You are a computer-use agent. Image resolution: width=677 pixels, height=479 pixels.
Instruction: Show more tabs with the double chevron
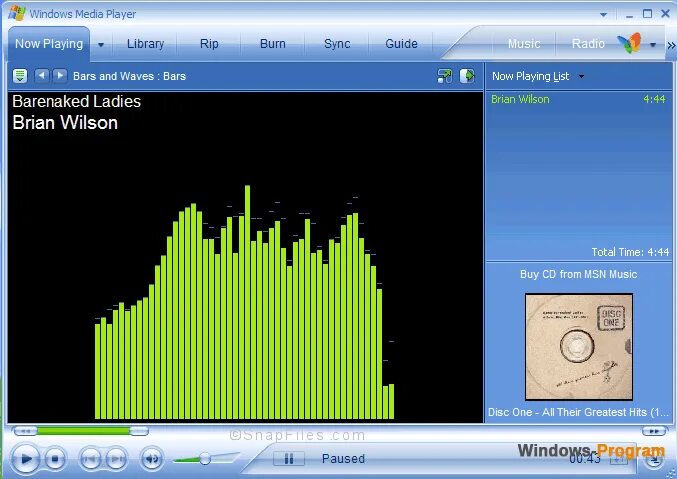coord(671,45)
